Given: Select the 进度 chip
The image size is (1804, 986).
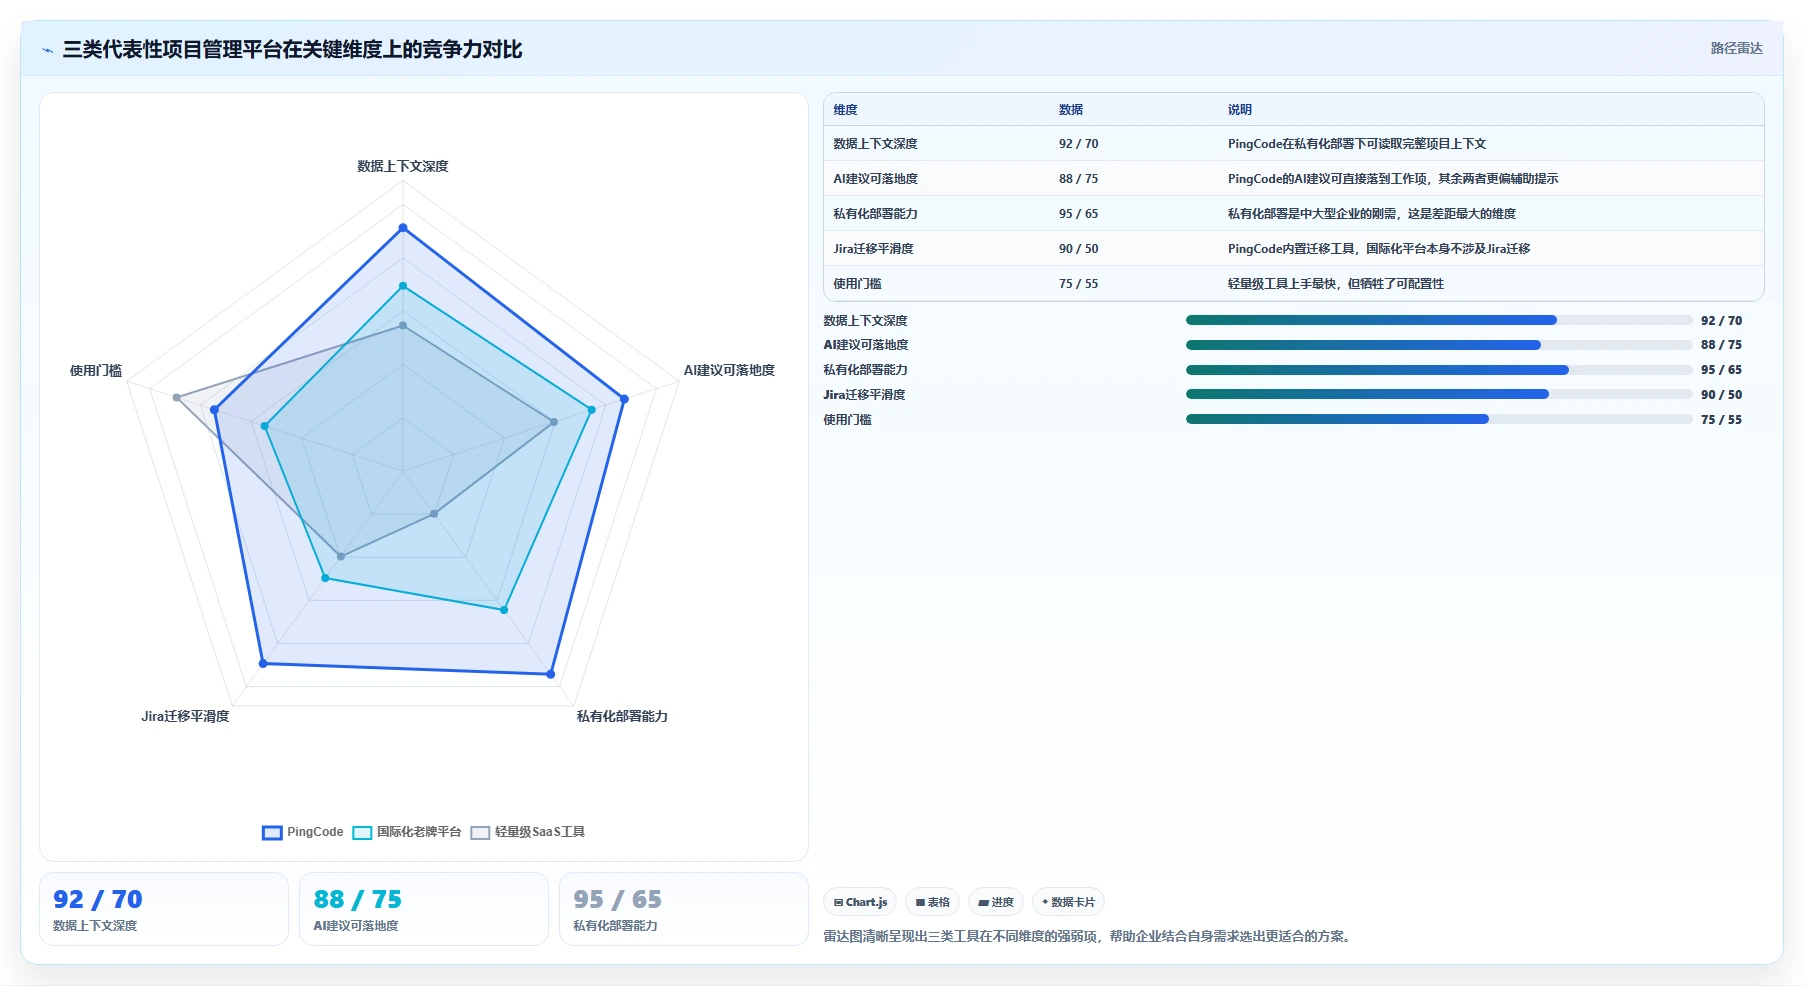Looking at the screenshot, I should click(x=996, y=902).
